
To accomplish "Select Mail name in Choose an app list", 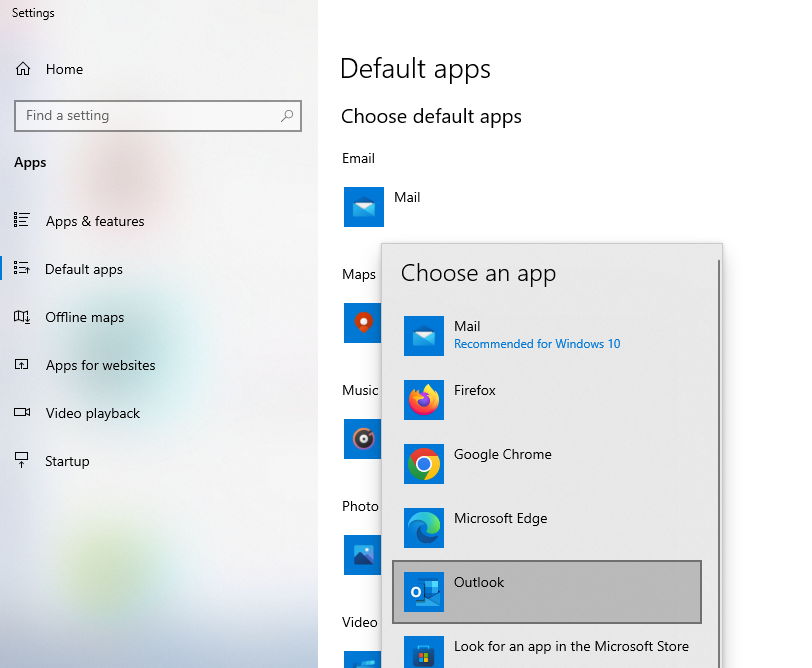I will pos(467,326).
